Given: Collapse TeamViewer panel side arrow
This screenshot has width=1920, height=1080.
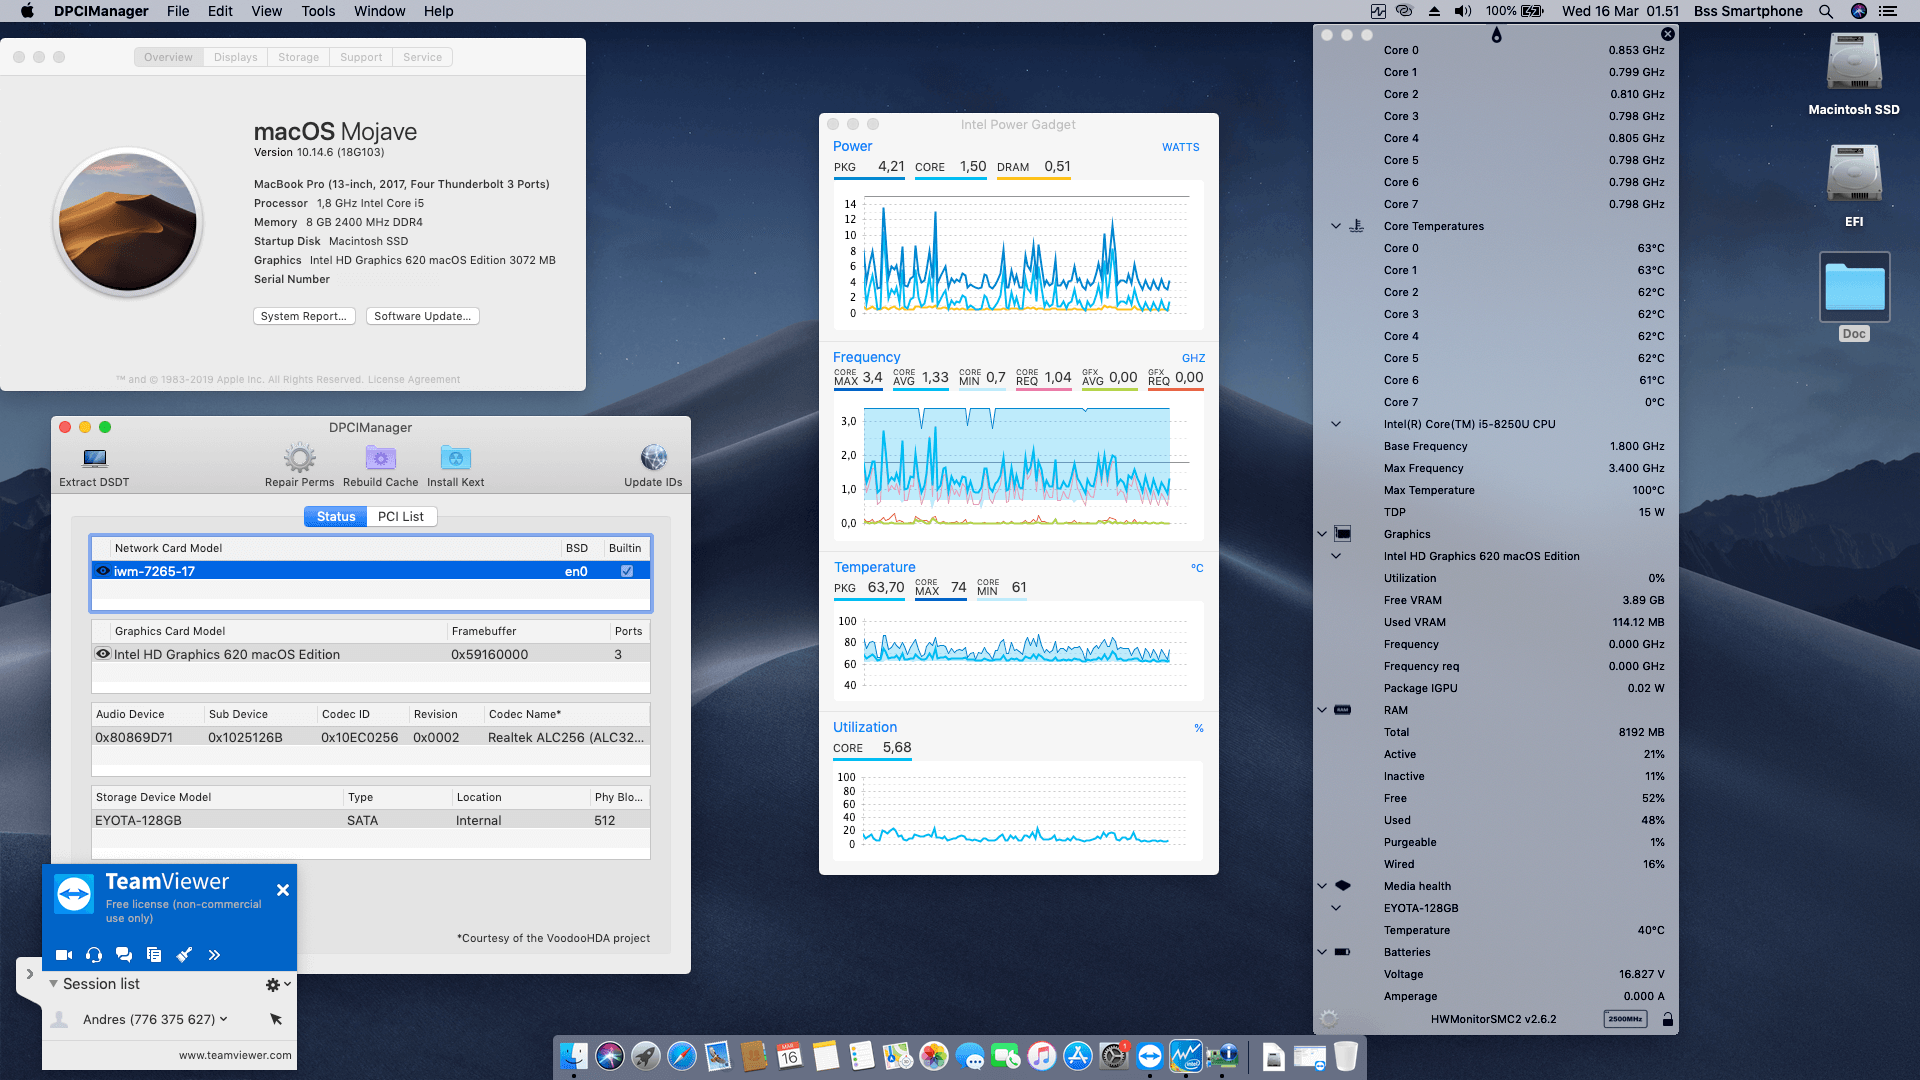Looking at the screenshot, I should 29,974.
